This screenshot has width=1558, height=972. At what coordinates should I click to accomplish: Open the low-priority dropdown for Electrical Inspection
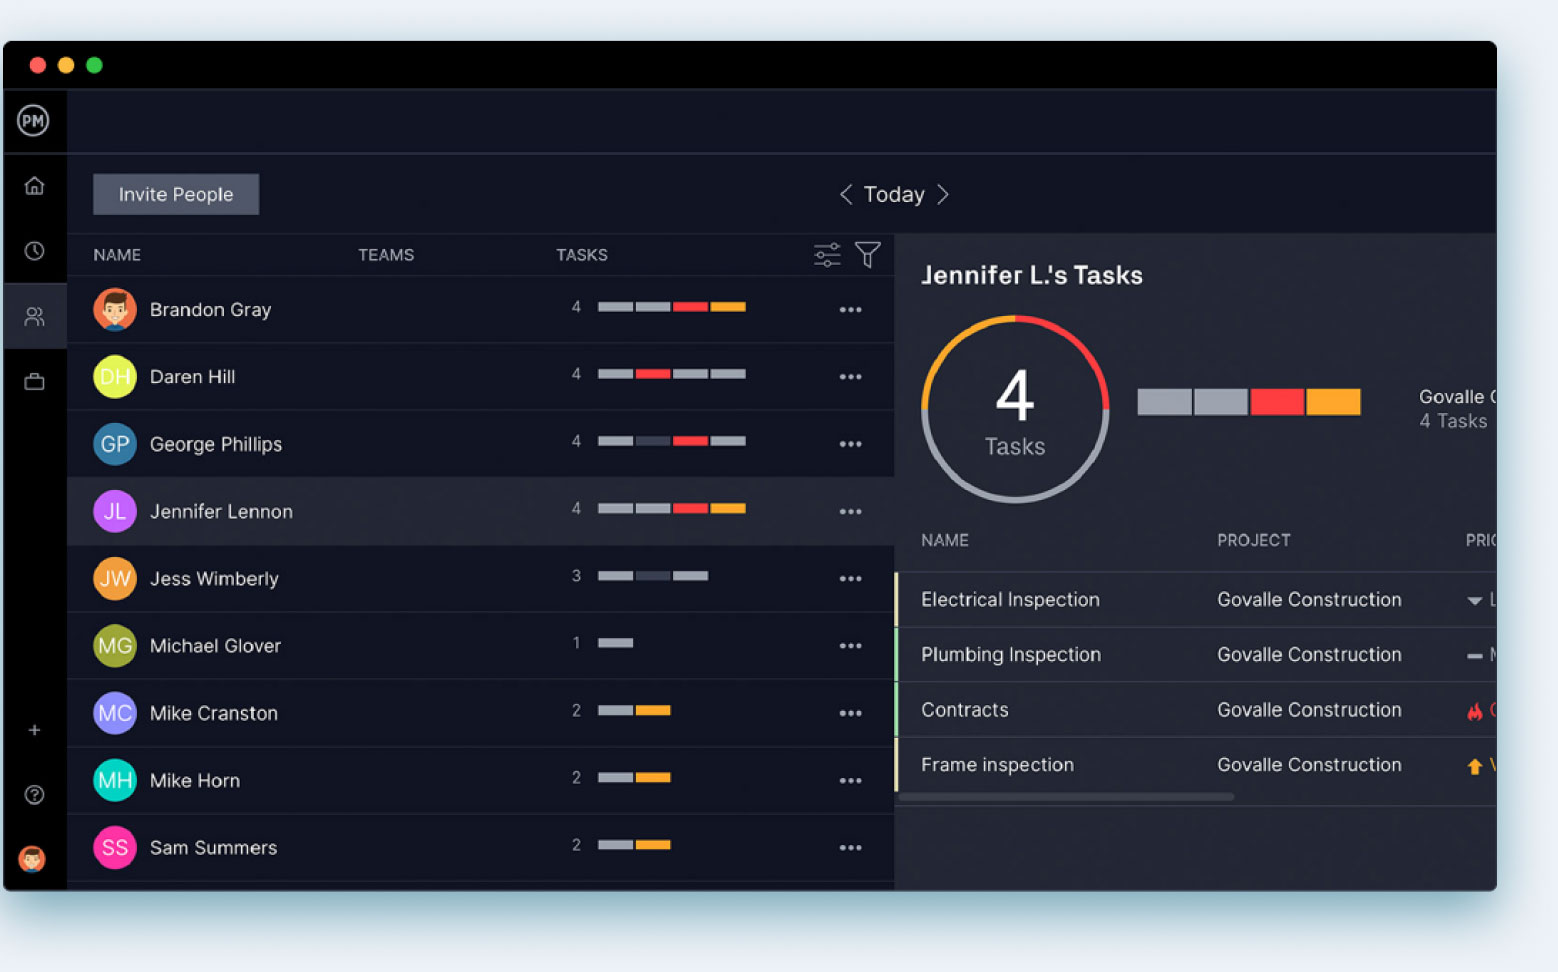[1474, 600]
